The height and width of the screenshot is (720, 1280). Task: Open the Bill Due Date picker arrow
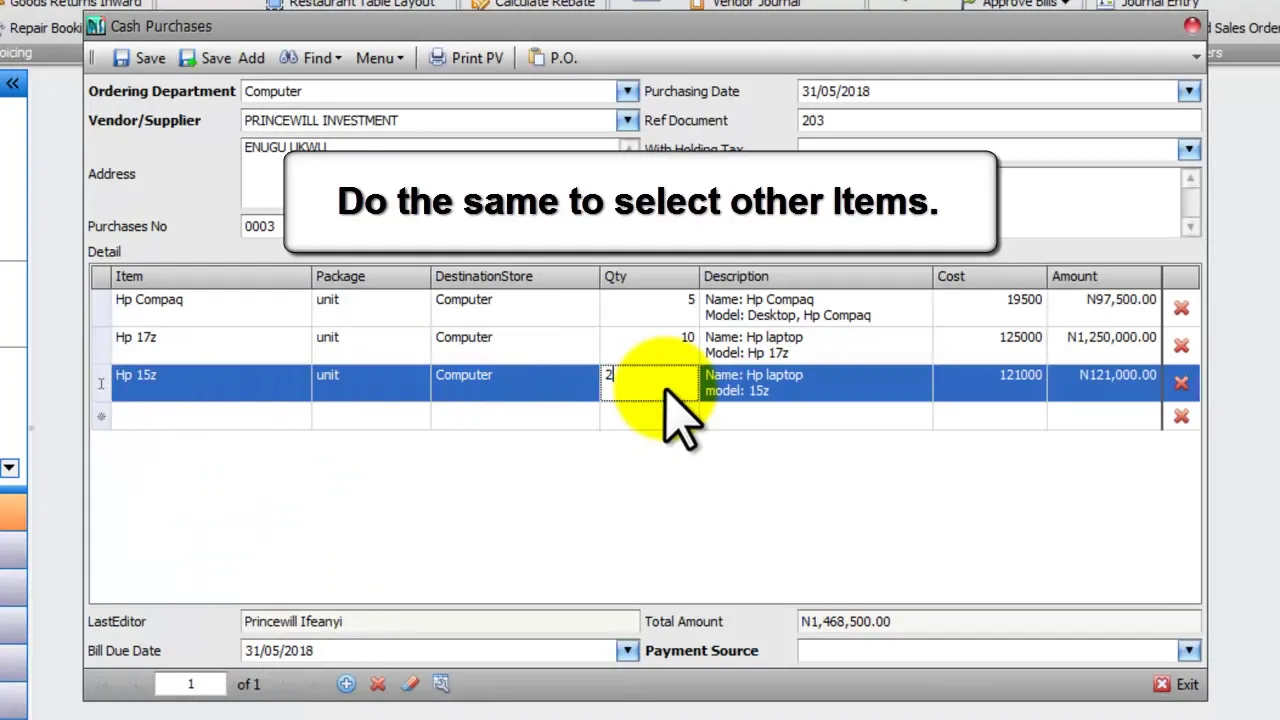(627, 651)
